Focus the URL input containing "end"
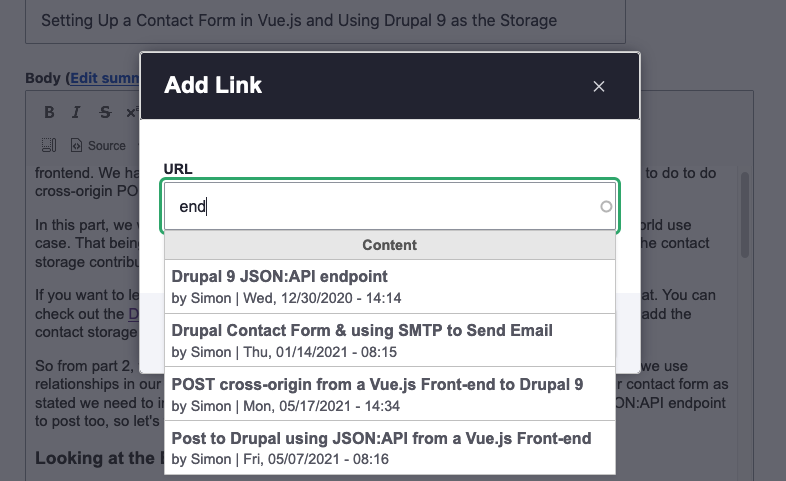The height and width of the screenshot is (481, 786). (x=389, y=206)
